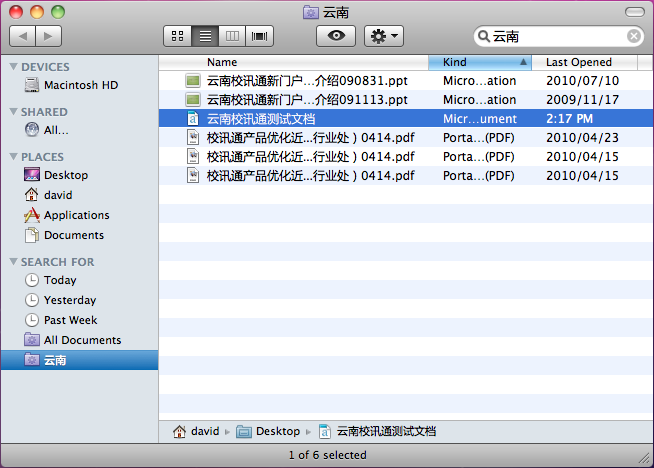654x468 pixels.
Task: Go back with the left arrow
Action: [x=23, y=36]
